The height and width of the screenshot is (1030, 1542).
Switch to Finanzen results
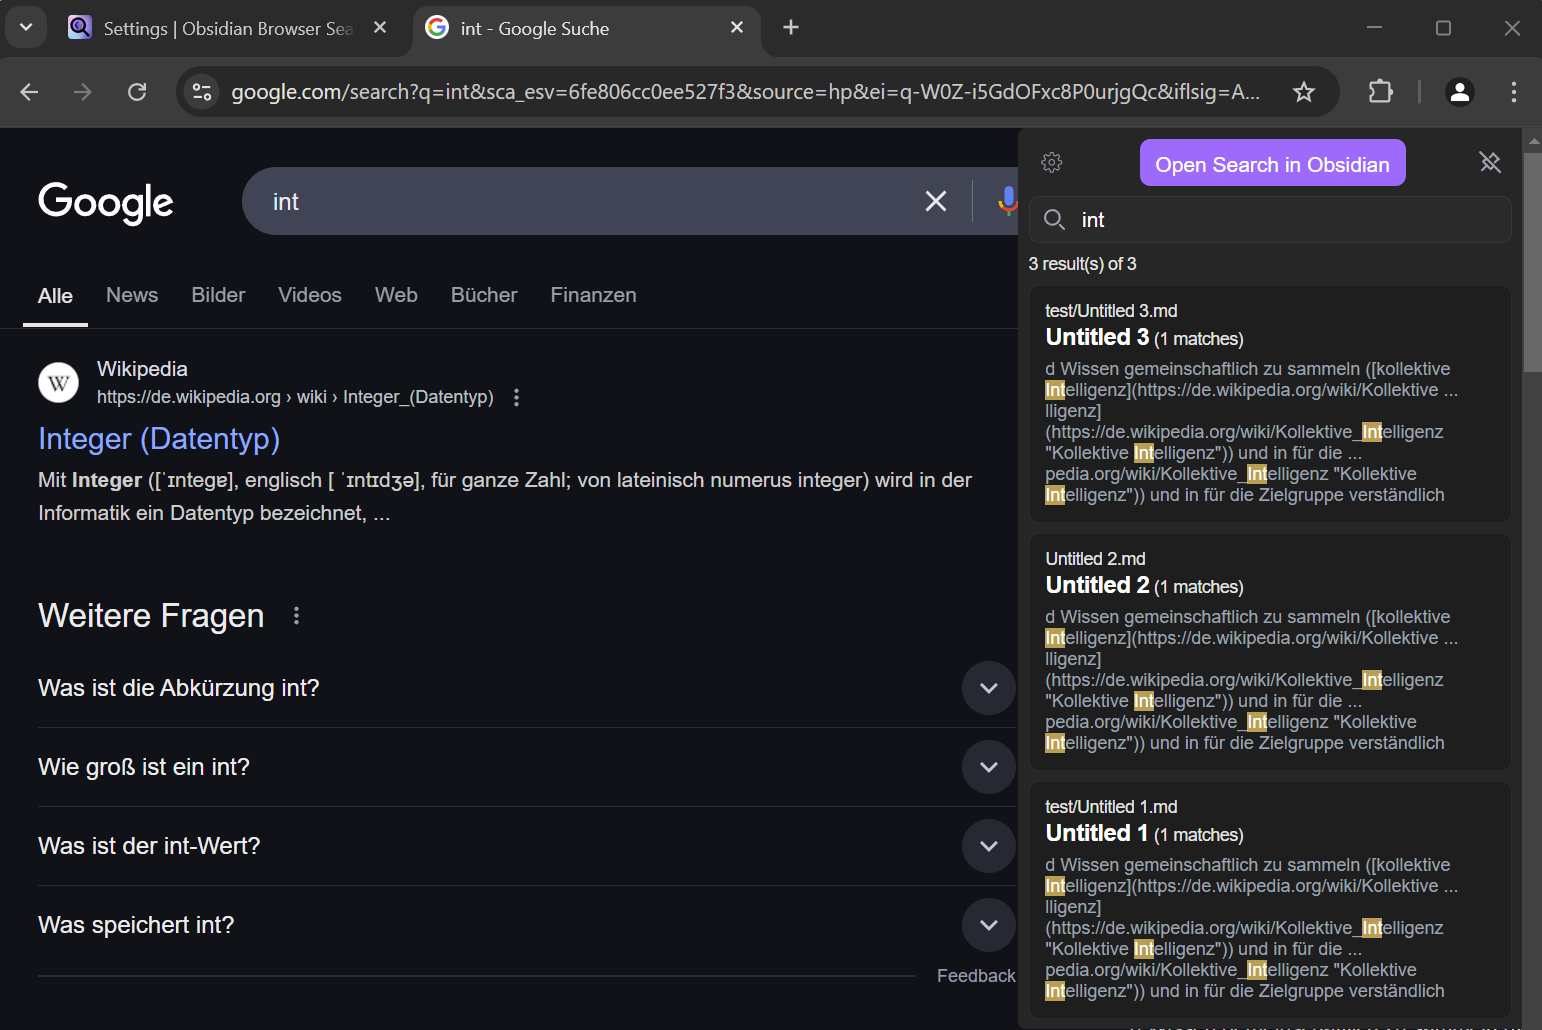click(x=593, y=295)
